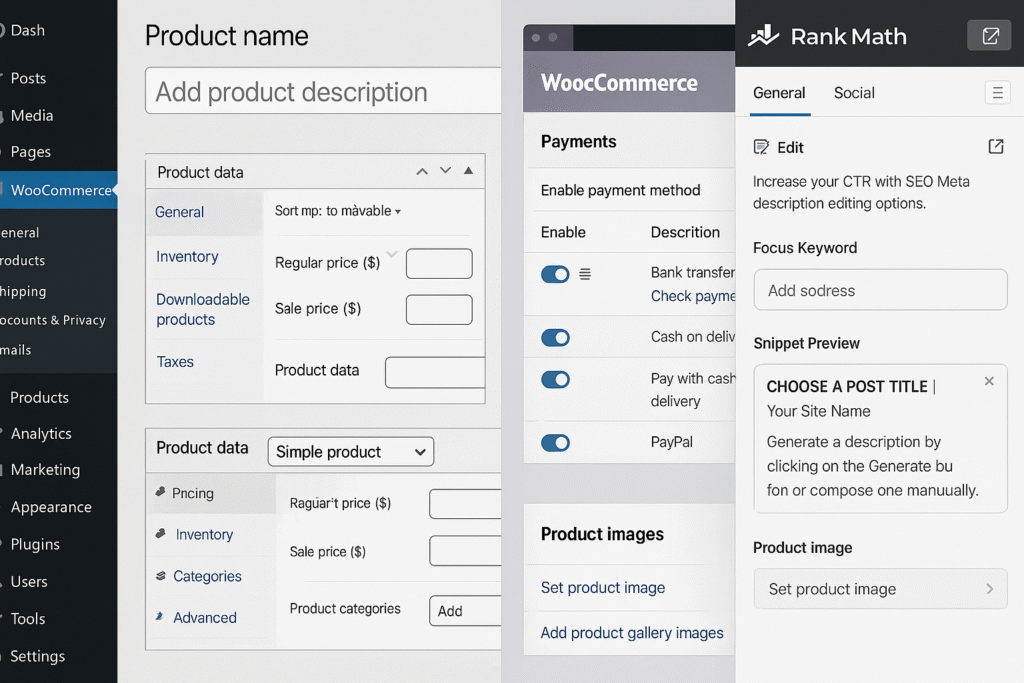Close the Snippet Preview box
Screen dimensions: 1024x683
(x=989, y=381)
